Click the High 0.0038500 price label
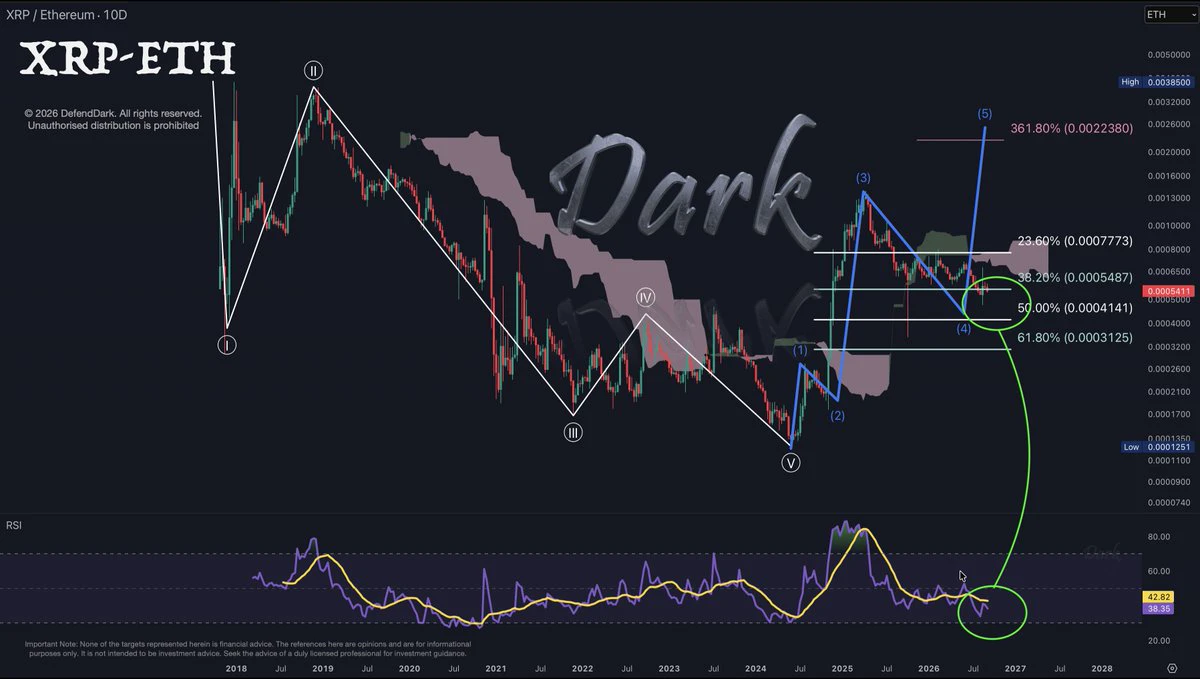Screen dimensions: 1200x679 (1156, 82)
